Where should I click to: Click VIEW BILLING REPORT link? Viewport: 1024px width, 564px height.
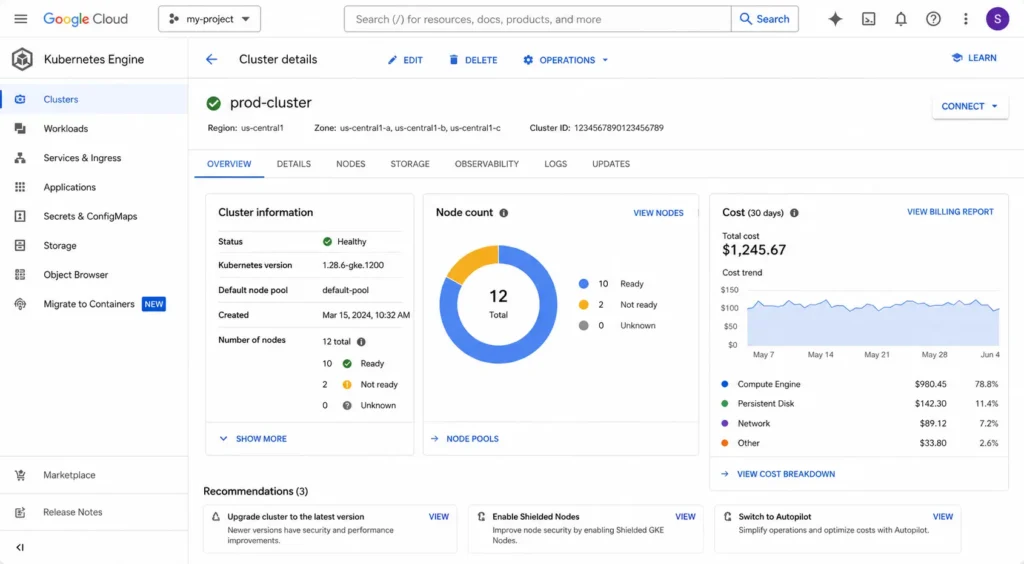(x=950, y=212)
